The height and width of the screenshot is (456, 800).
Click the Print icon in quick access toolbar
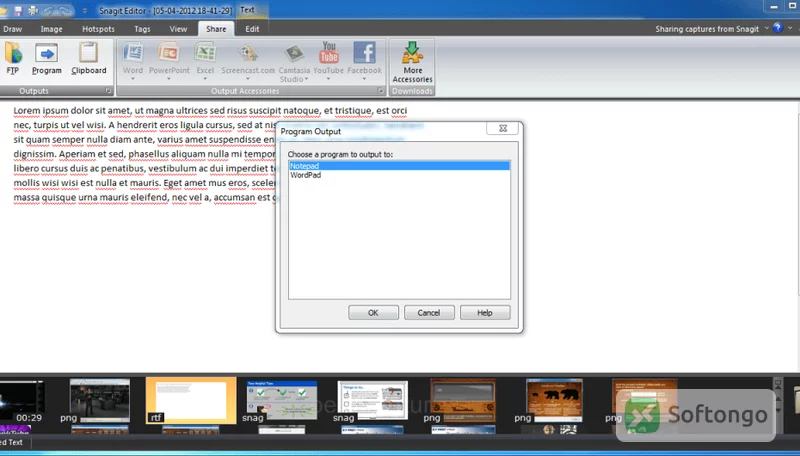34,10
